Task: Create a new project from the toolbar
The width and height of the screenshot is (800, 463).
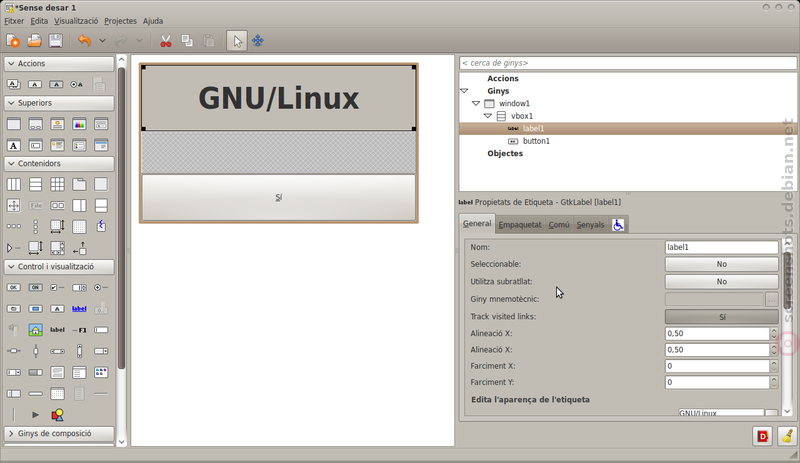Action: (13, 41)
